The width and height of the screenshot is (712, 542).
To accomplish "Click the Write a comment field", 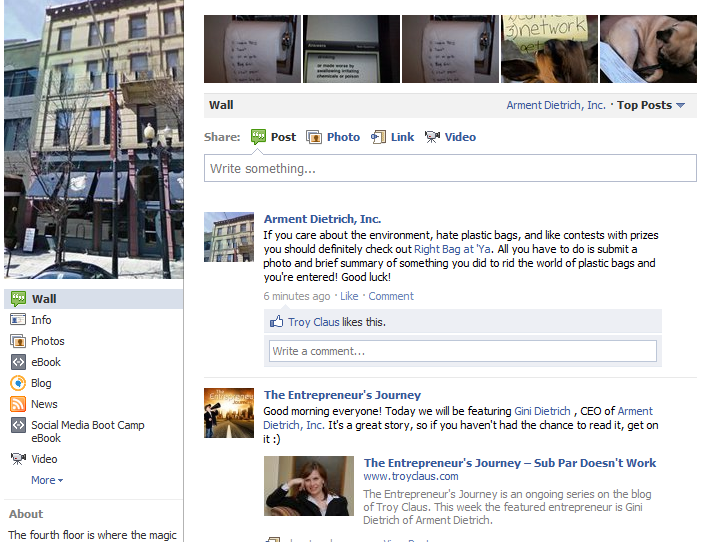I will (x=462, y=351).
